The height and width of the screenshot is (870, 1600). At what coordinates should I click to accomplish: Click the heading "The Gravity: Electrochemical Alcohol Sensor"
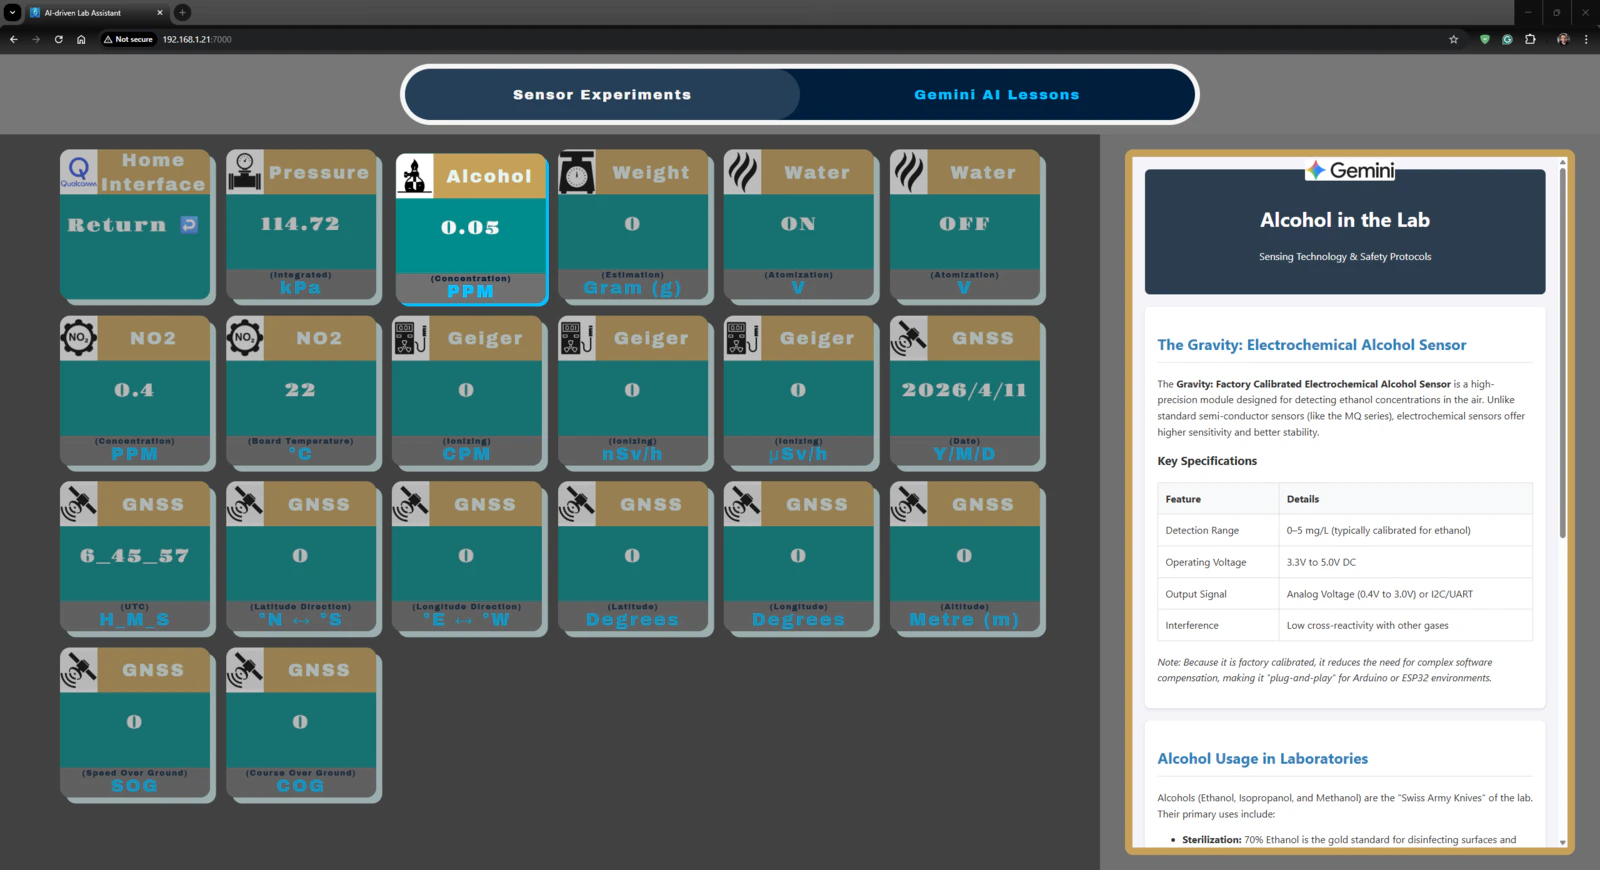pyautogui.click(x=1312, y=345)
